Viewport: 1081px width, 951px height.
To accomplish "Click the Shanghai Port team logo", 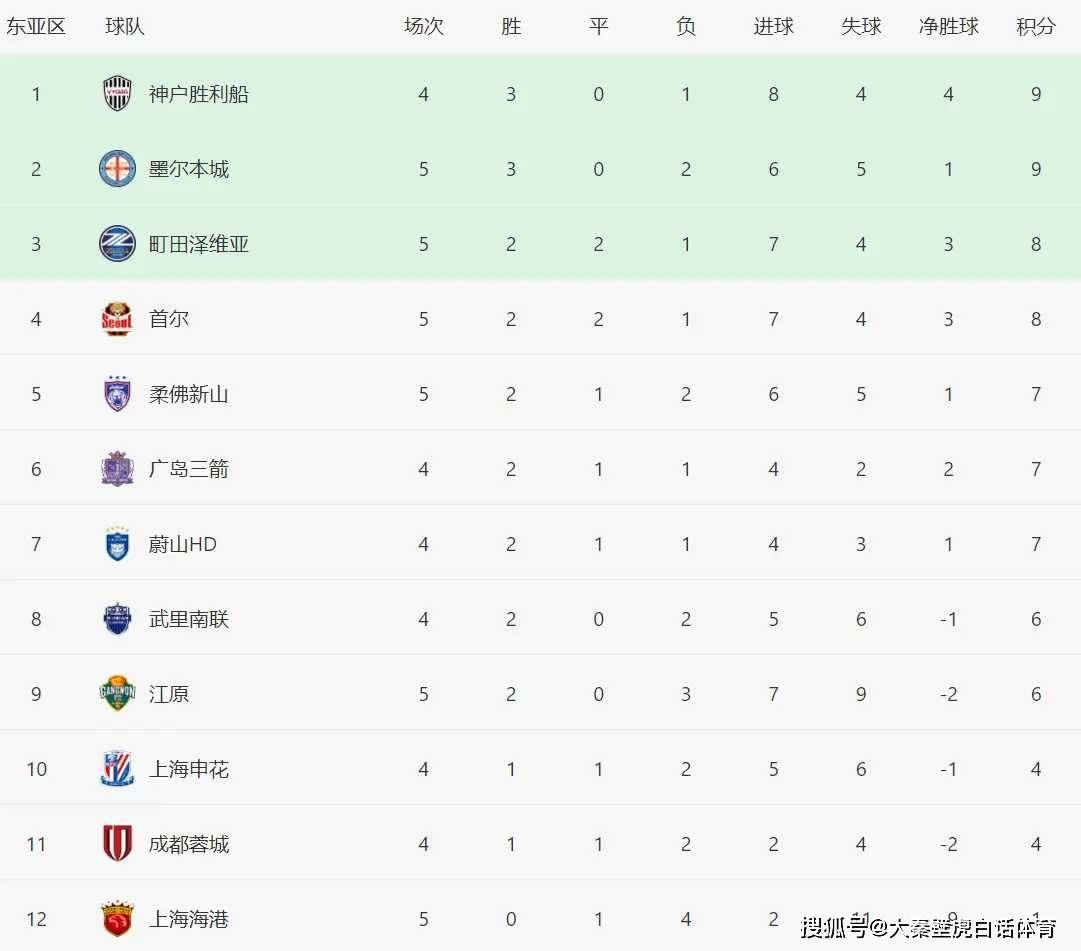I will pyautogui.click(x=117, y=919).
